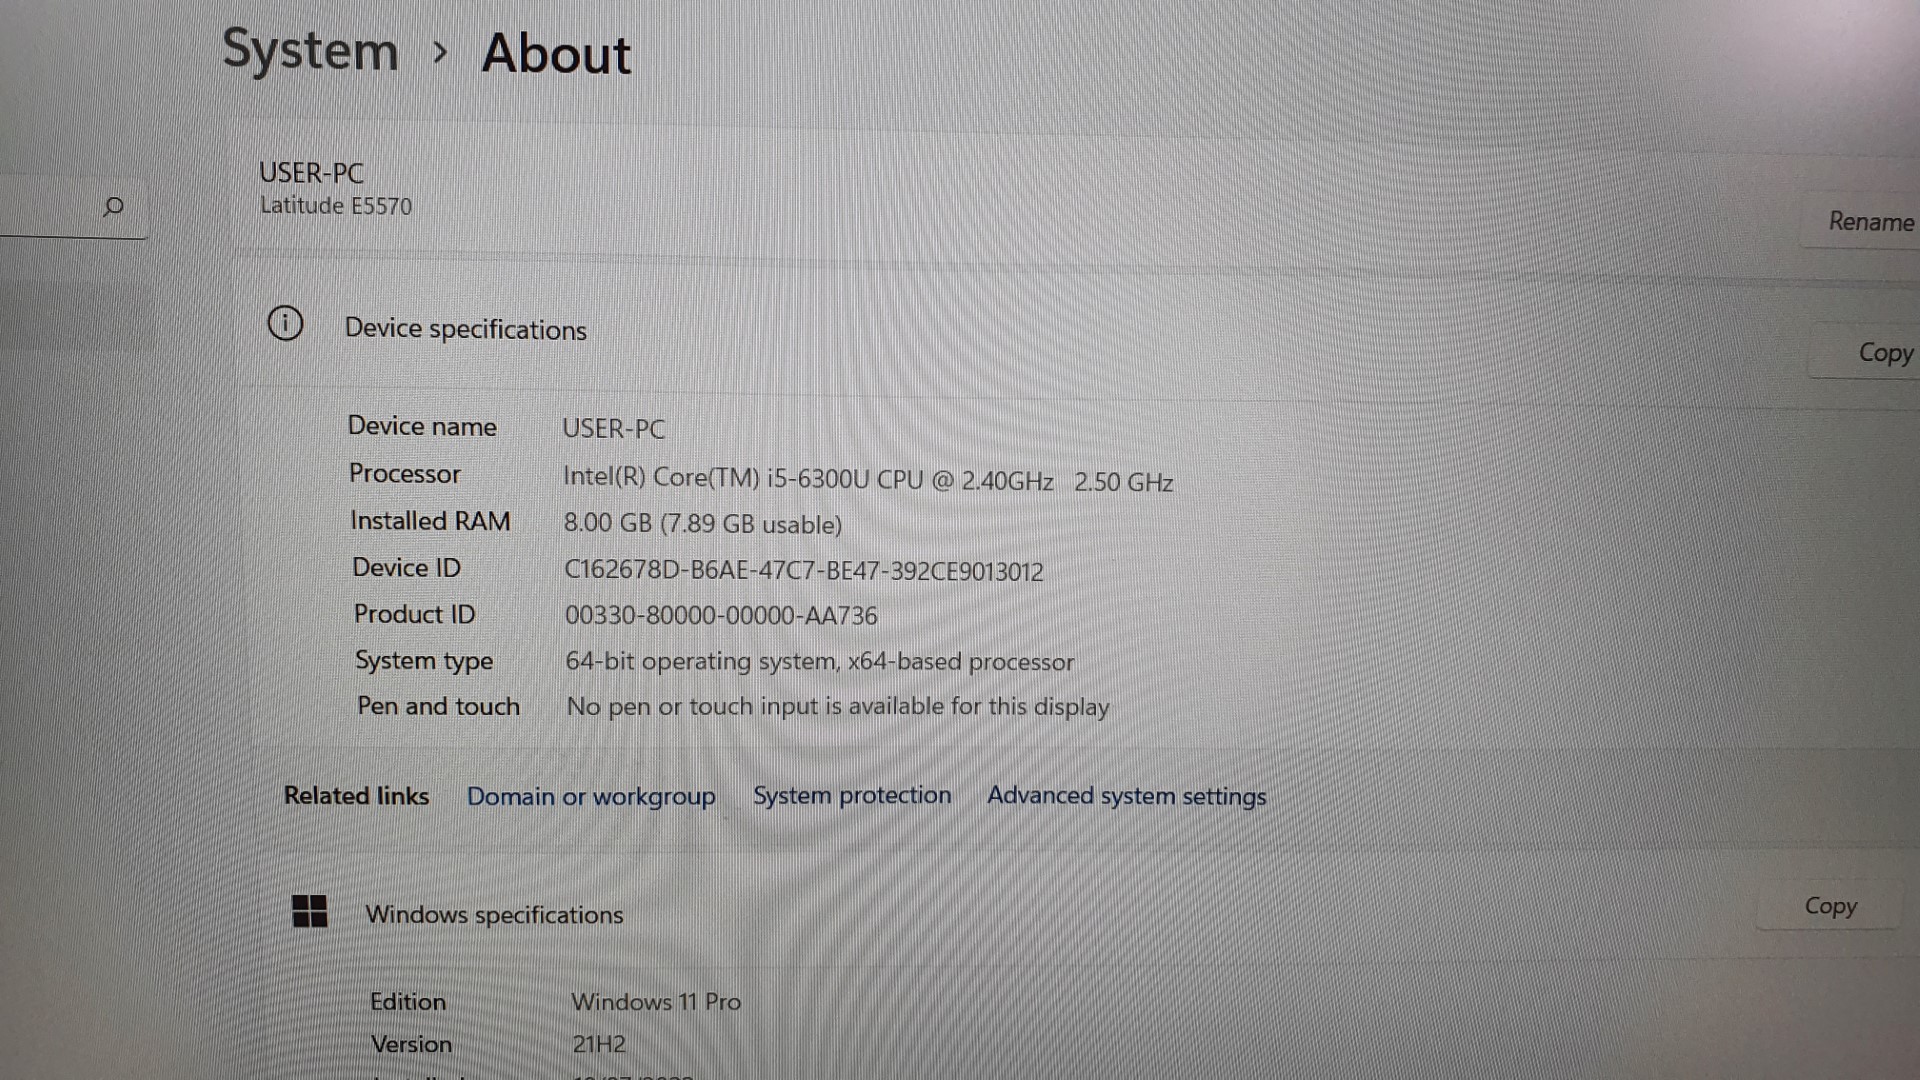The height and width of the screenshot is (1080, 1920).
Task: Click the Product ID label
Action: (415, 614)
